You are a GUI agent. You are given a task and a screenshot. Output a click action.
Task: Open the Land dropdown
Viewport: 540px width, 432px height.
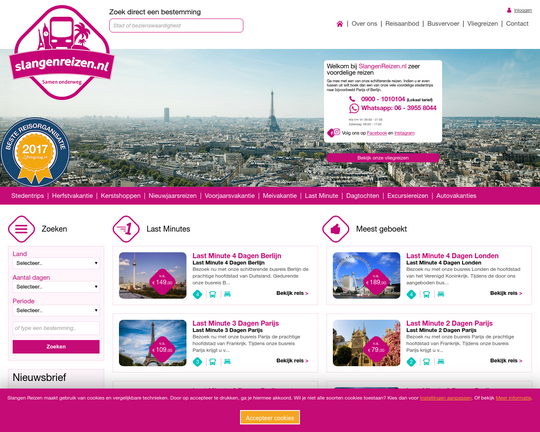56,263
